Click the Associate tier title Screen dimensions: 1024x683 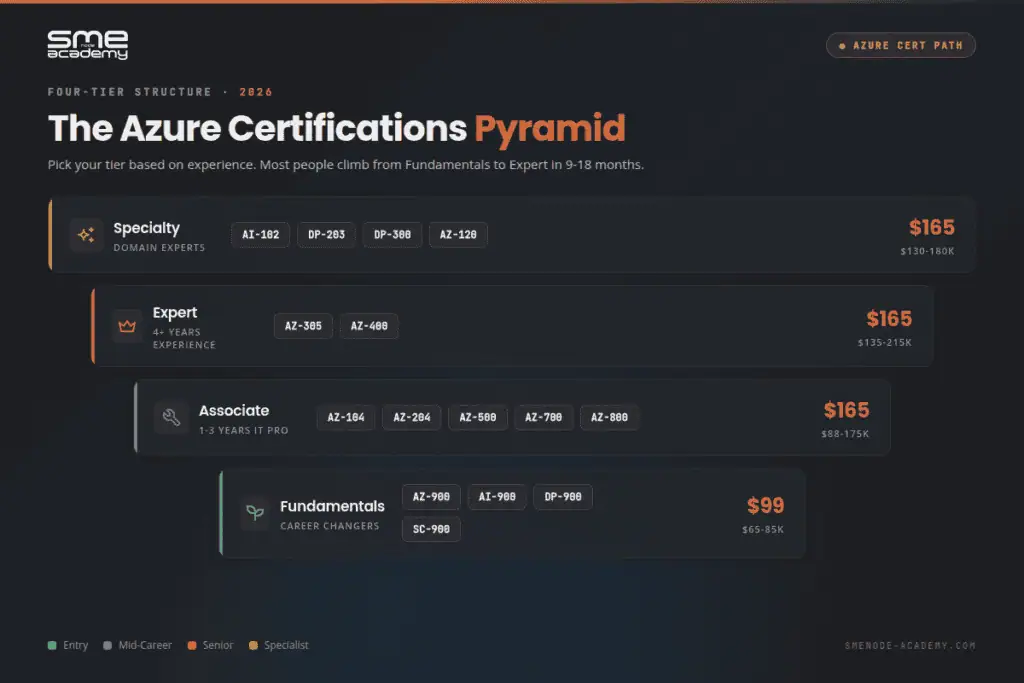click(x=234, y=411)
